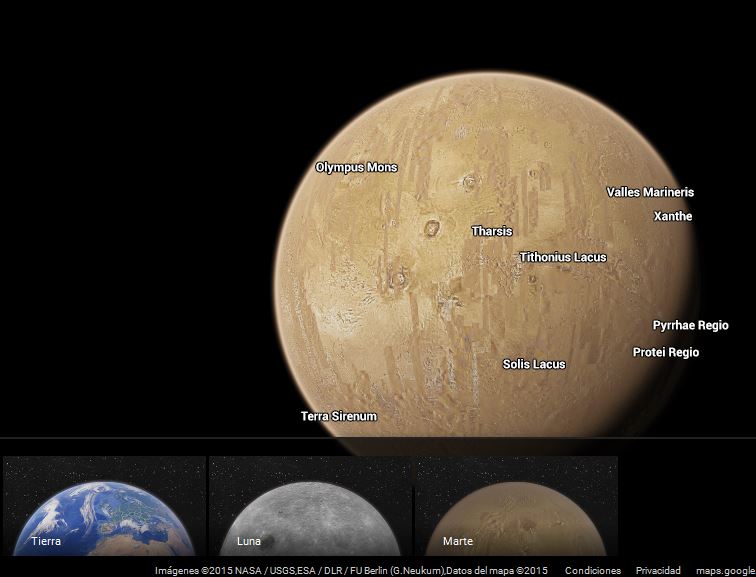Click the Solis Lacus label

tap(534, 364)
